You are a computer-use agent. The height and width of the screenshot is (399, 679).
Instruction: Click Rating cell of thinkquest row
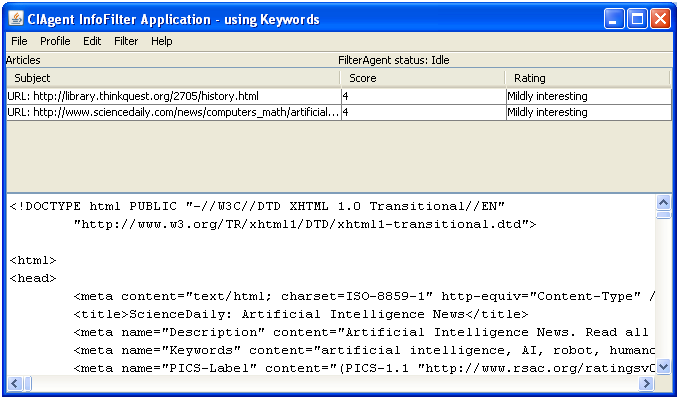pos(589,96)
